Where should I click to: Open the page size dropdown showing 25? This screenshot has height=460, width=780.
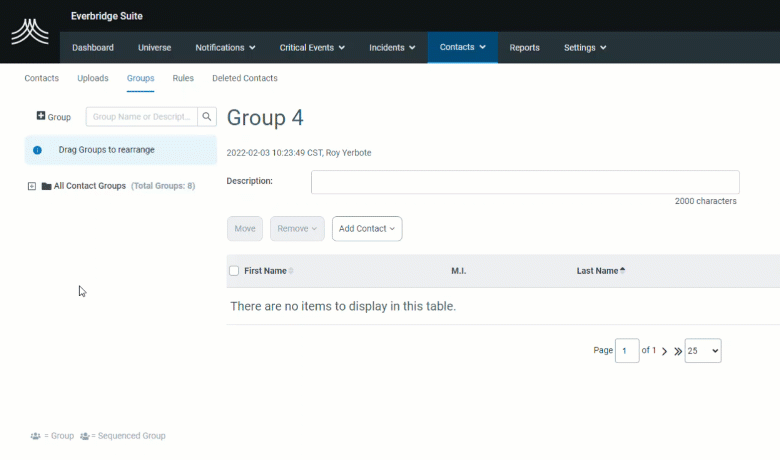point(702,351)
